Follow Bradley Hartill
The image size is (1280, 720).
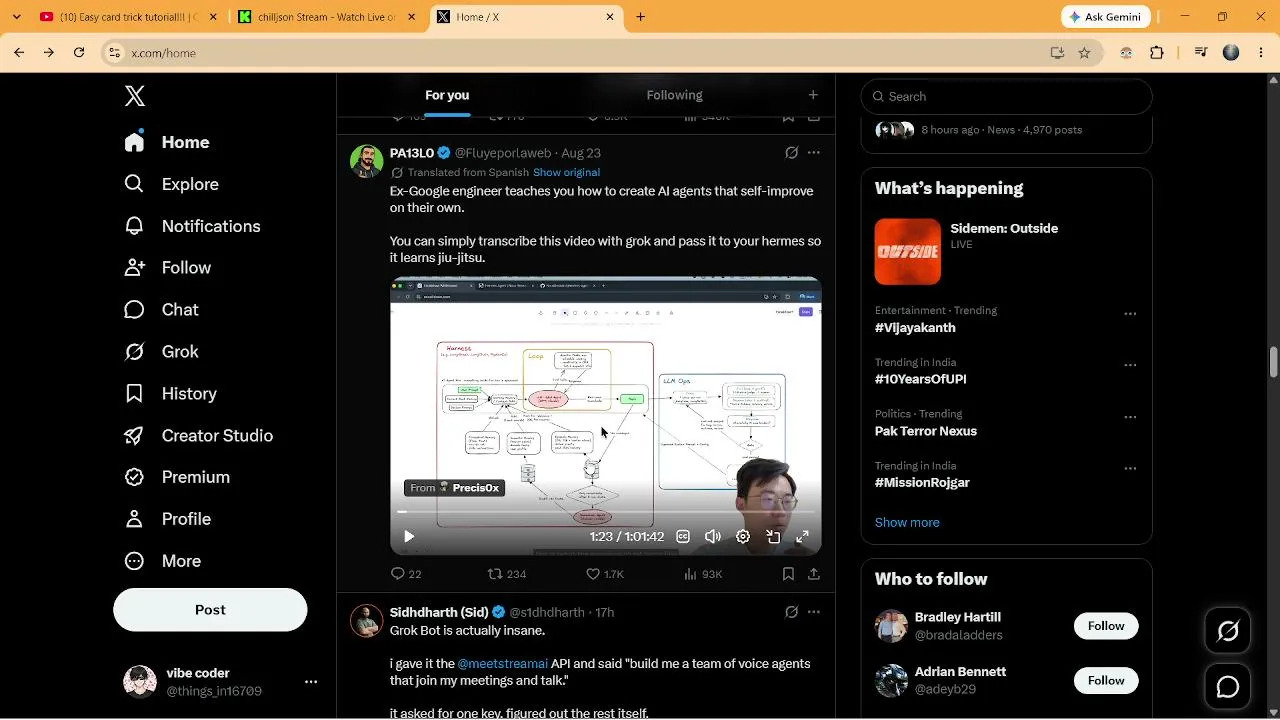pos(1106,626)
